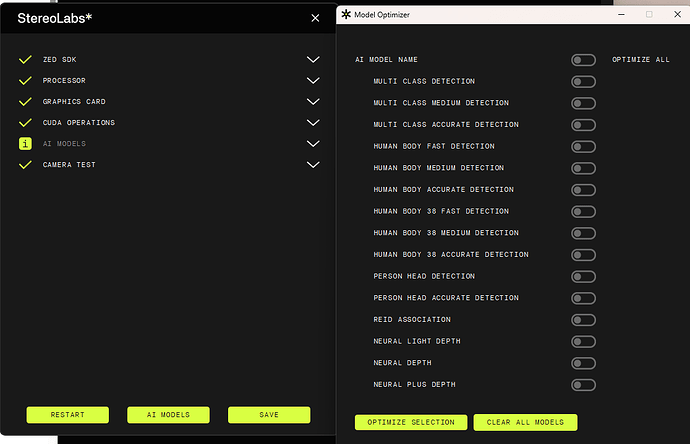Select the greyed AI Models row label
Image resolution: width=690 pixels, height=444 pixels.
pyautogui.click(x=64, y=143)
